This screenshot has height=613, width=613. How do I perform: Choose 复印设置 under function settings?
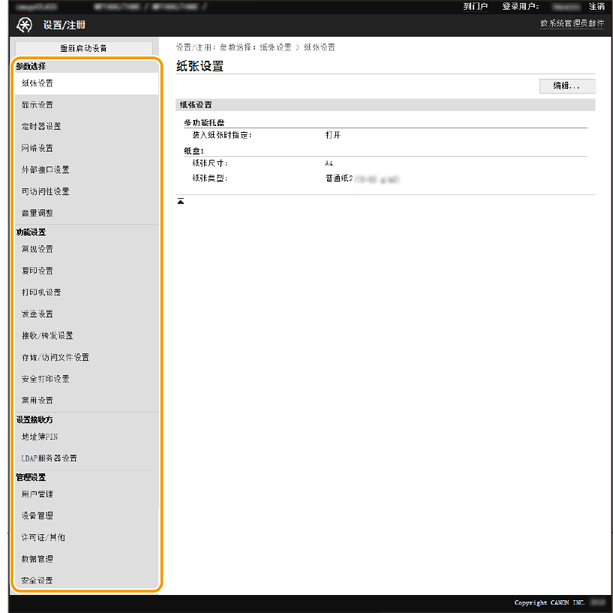(x=39, y=271)
